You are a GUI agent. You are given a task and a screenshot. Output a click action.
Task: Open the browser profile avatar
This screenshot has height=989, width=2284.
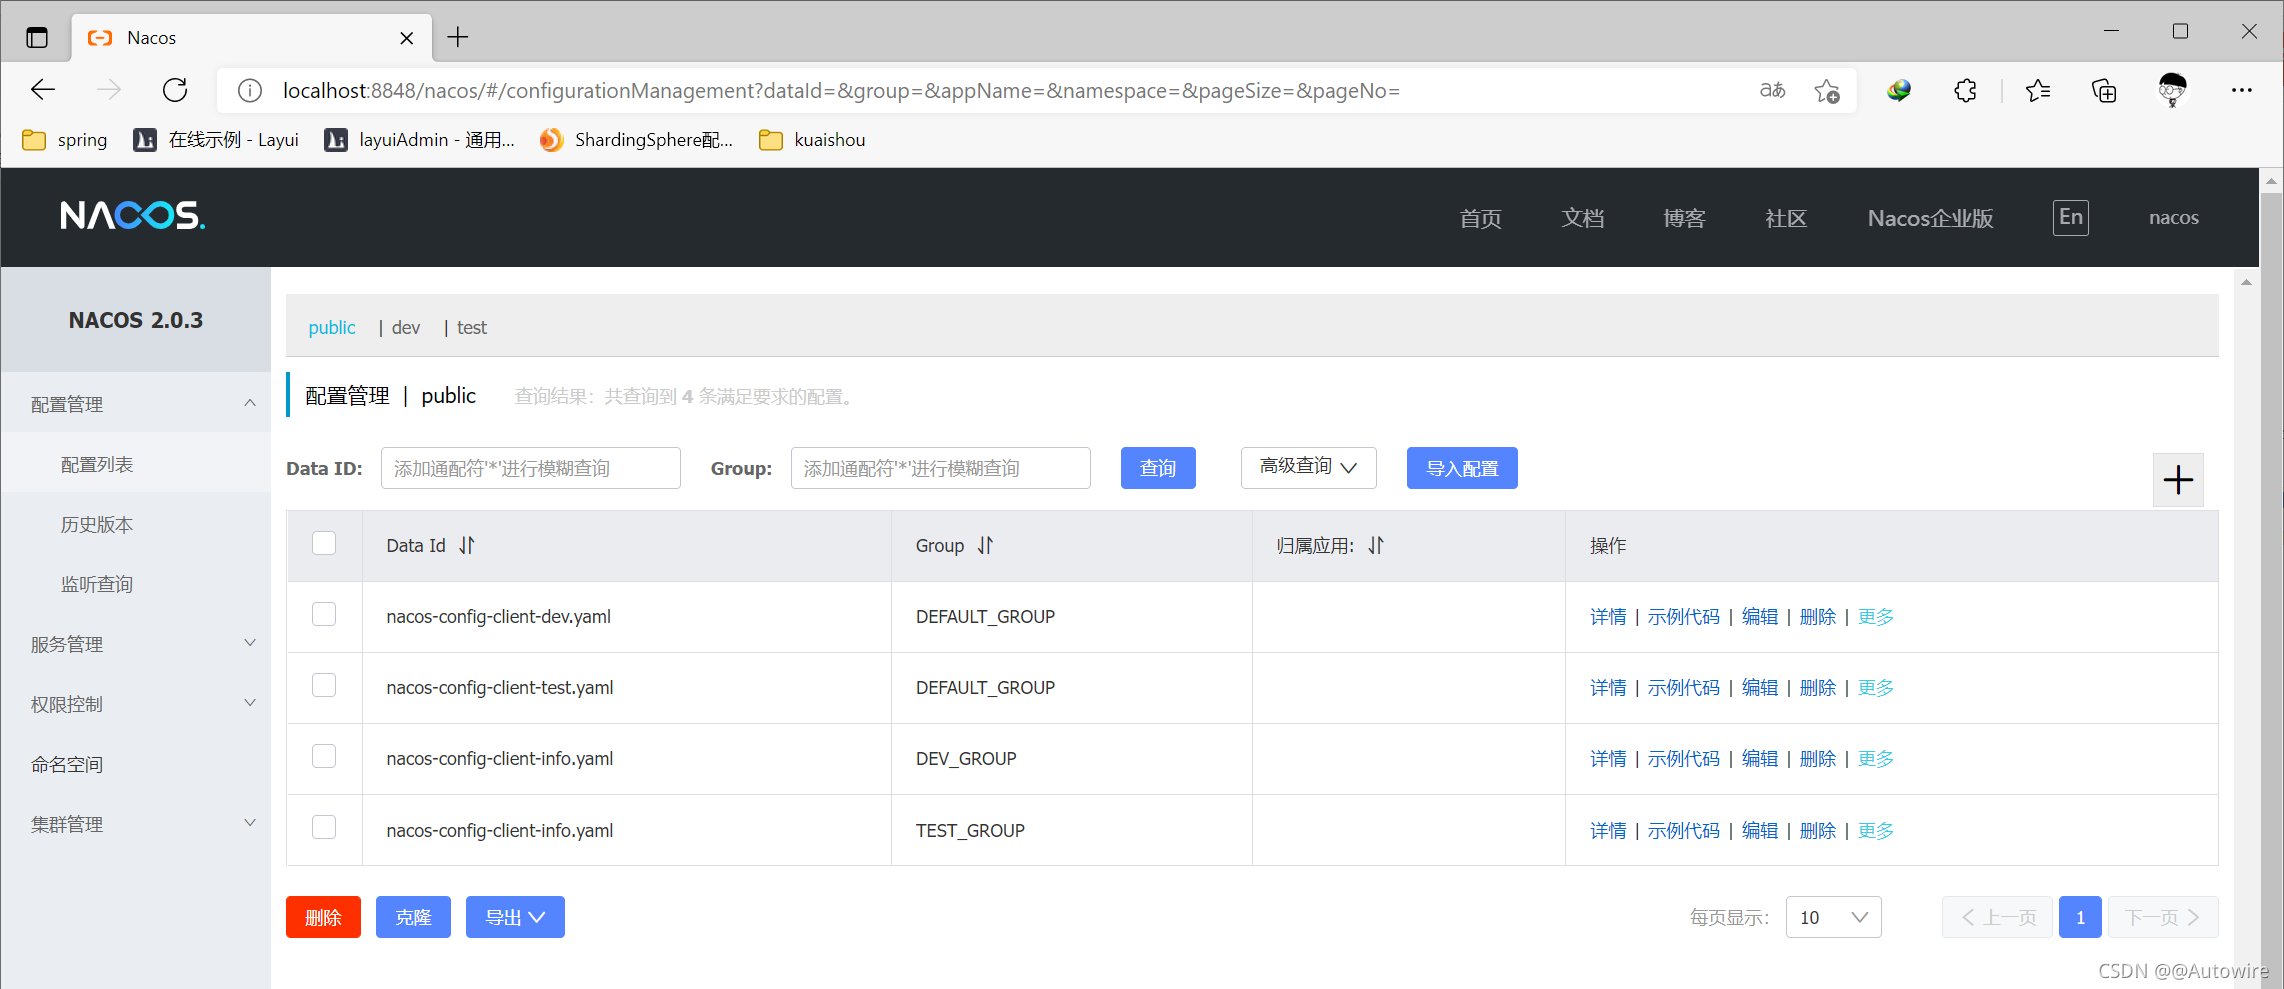pos(2172,90)
